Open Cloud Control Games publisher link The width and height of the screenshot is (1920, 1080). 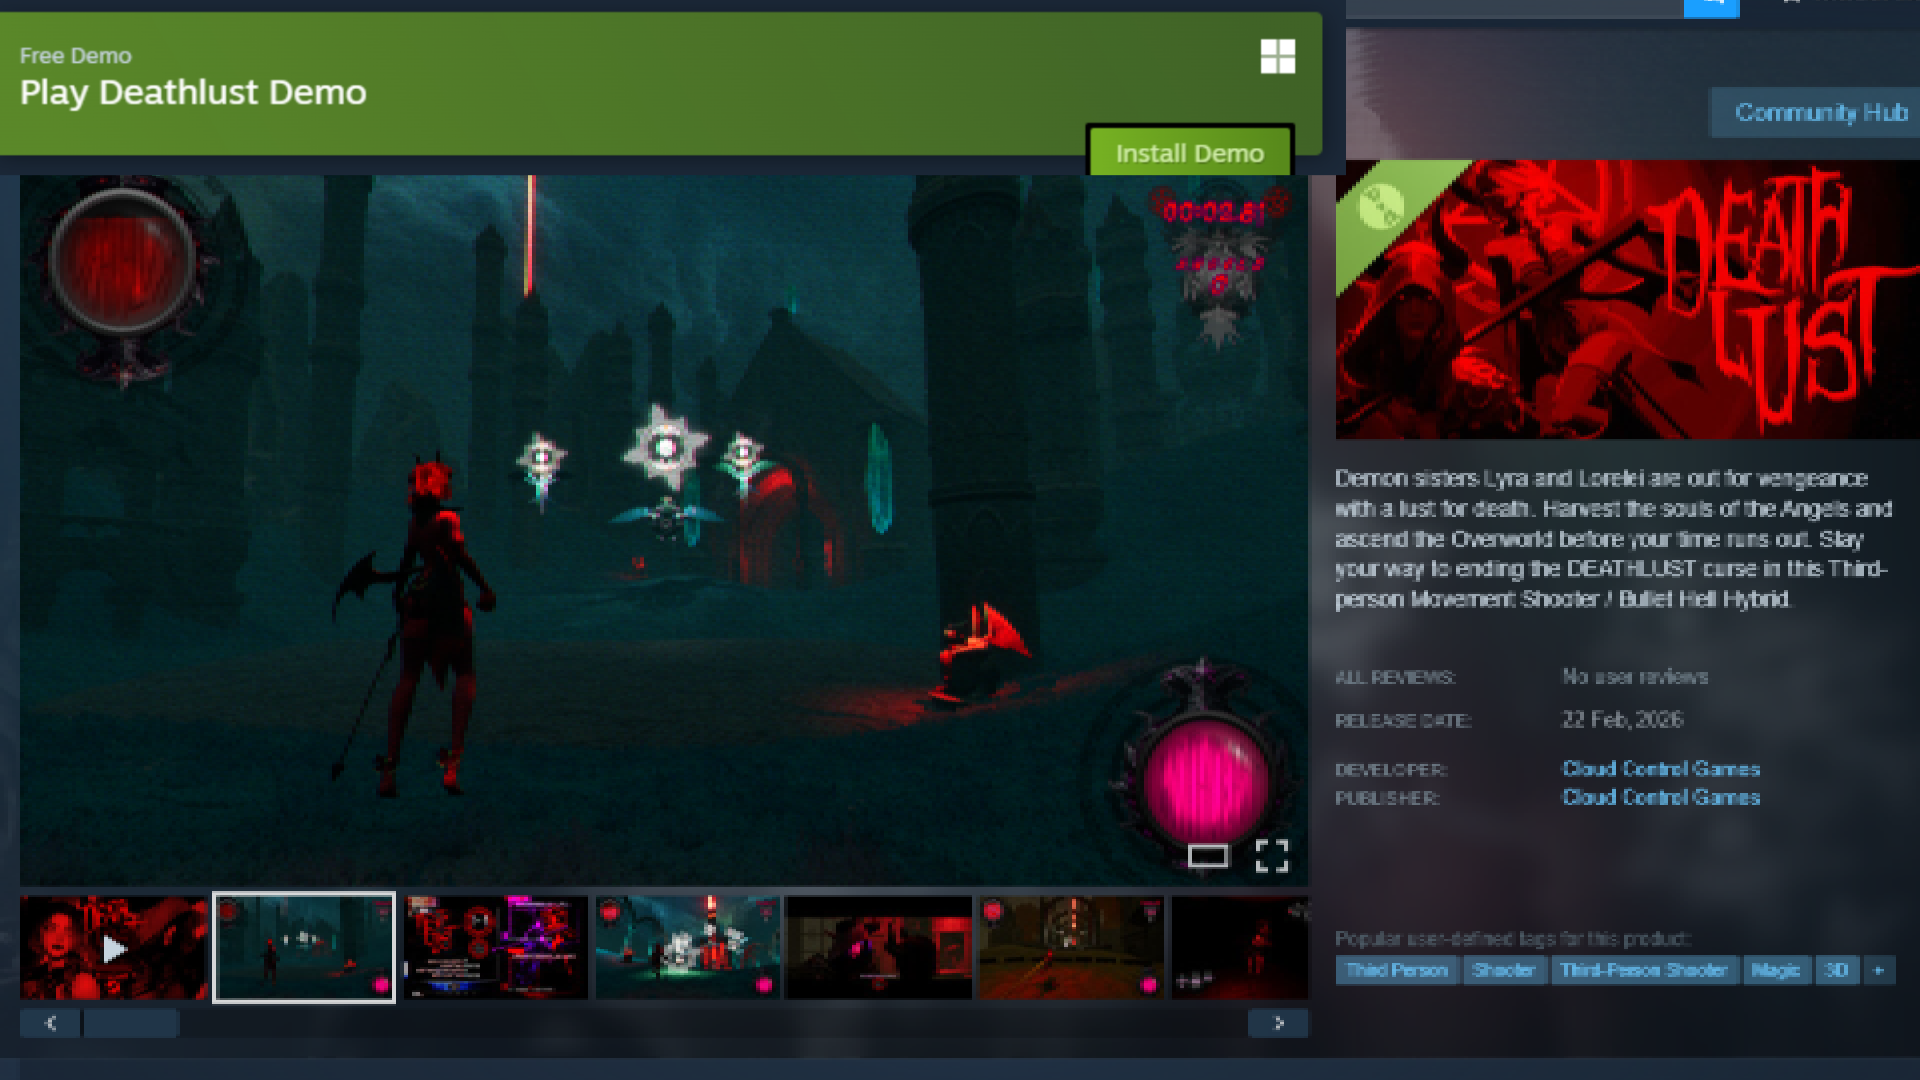(x=1660, y=798)
